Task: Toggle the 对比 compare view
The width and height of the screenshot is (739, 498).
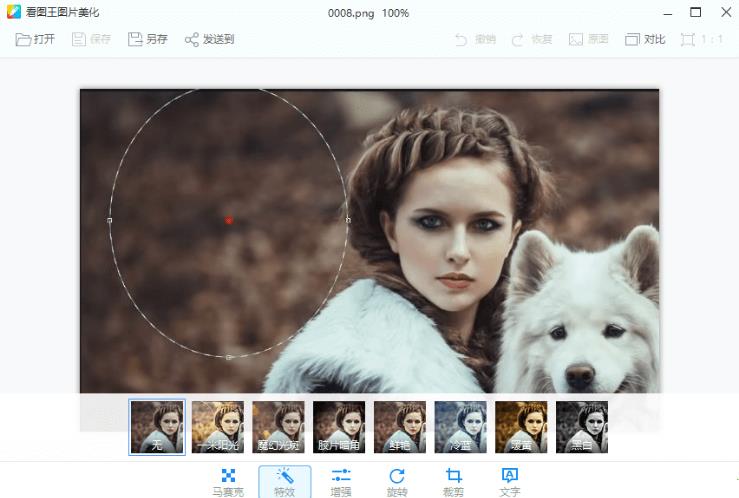Action: [x=645, y=39]
